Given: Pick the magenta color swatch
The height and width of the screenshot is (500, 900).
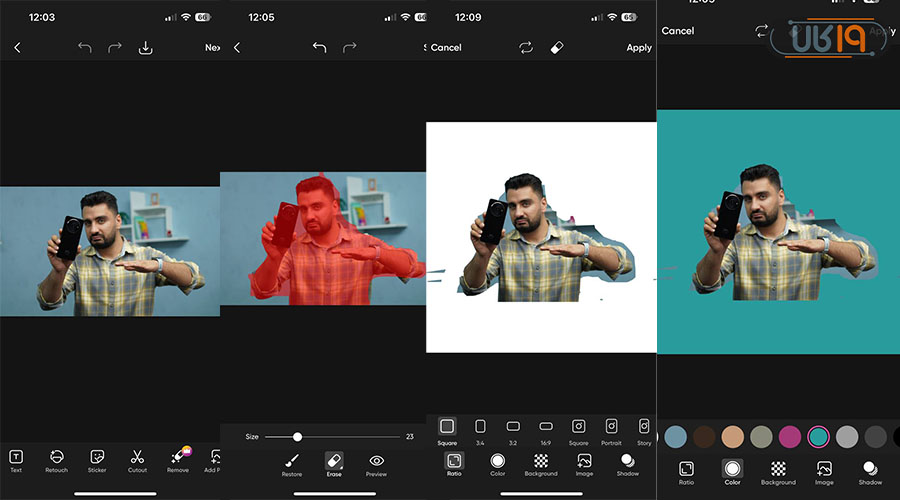Looking at the screenshot, I should pyautogui.click(x=790, y=436).
